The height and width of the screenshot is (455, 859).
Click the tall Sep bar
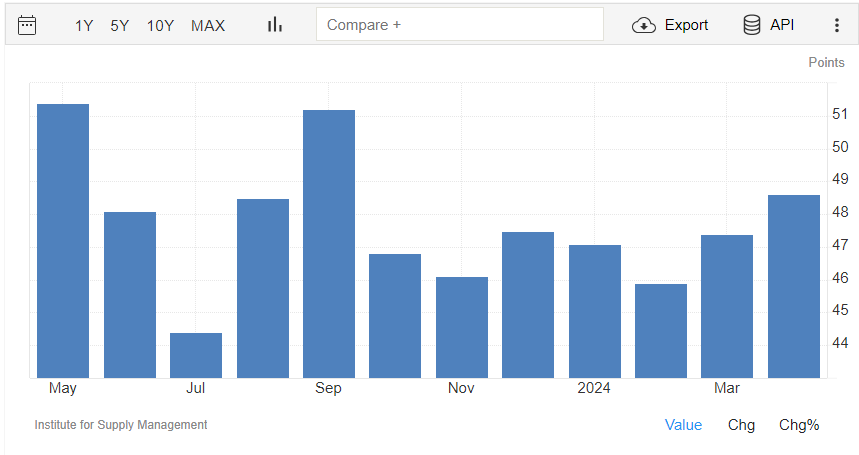[329, 243]
